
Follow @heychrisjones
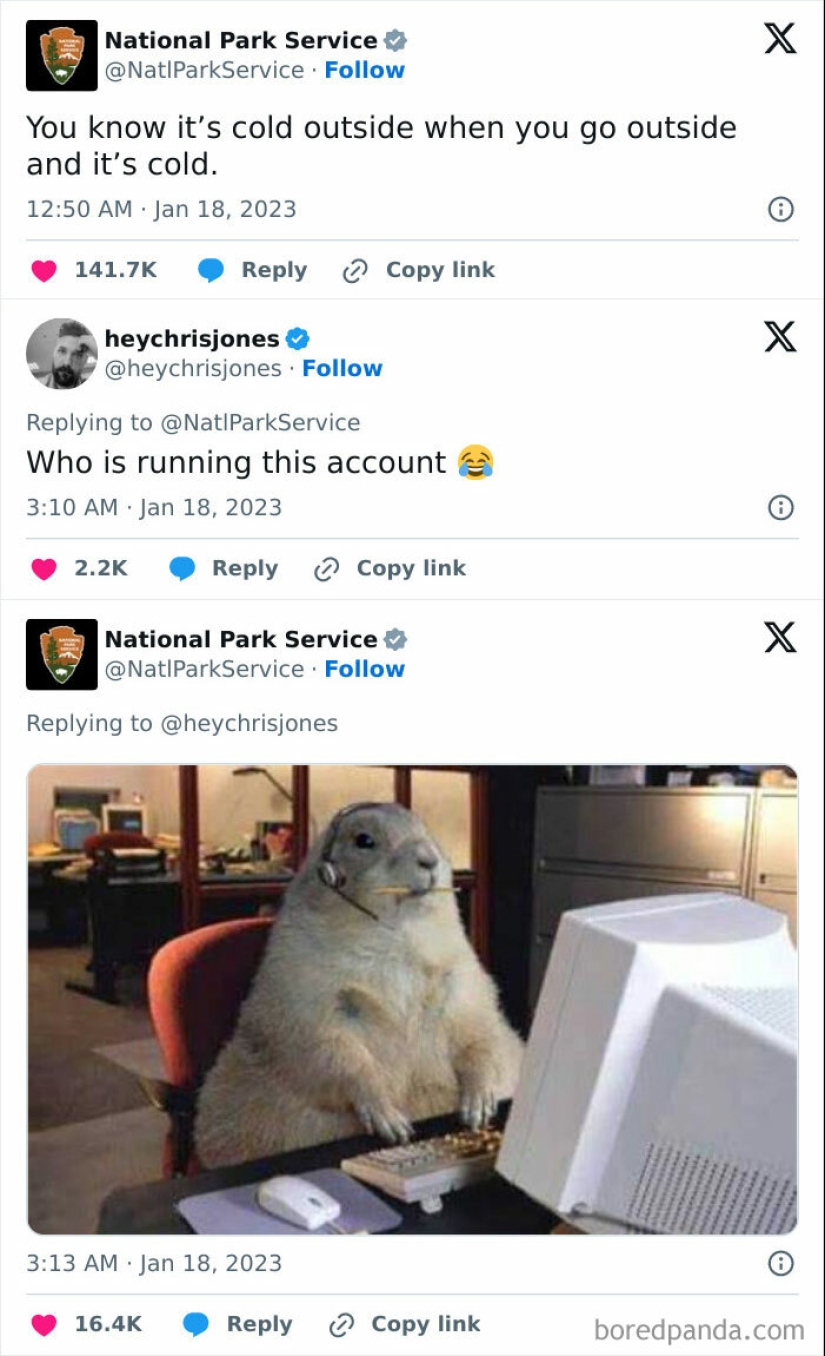coord(342,369)
